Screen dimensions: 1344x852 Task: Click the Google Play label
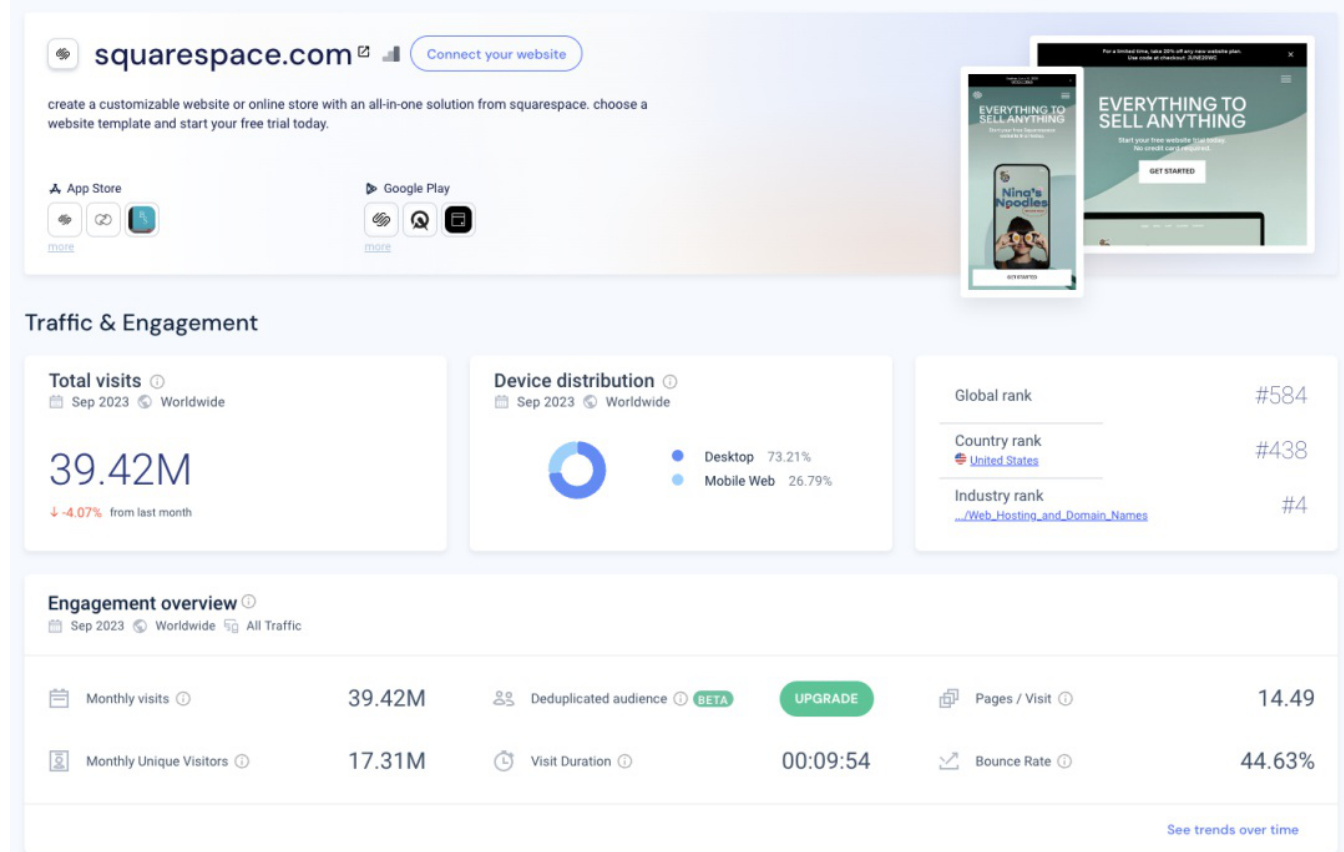coord(417,188)
